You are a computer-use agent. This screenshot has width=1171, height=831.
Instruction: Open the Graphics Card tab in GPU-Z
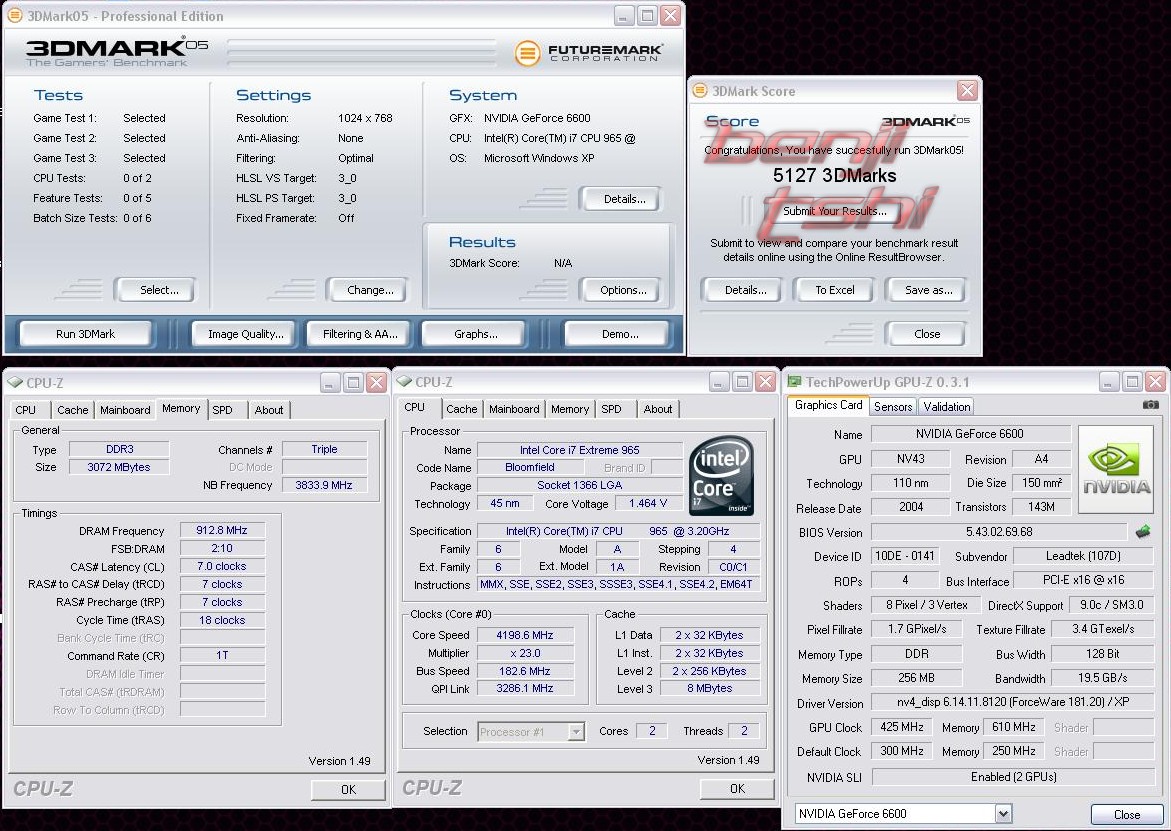pos(828,405)
